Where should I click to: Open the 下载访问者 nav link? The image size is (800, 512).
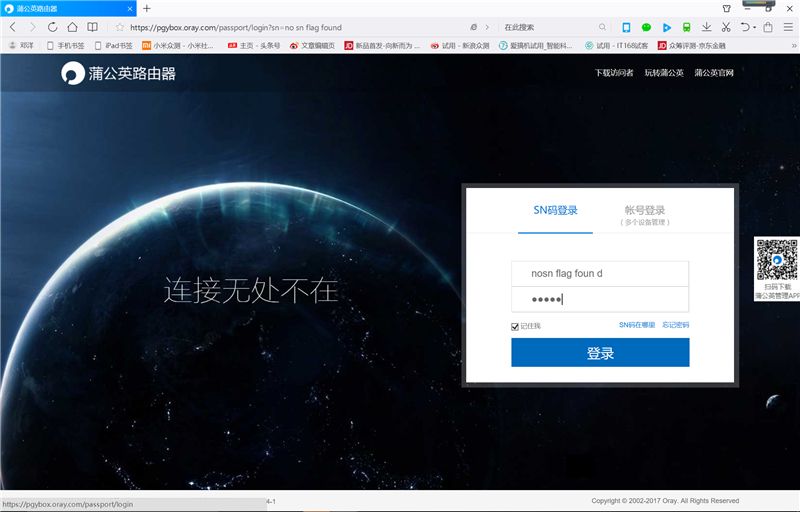pos(614,73)
